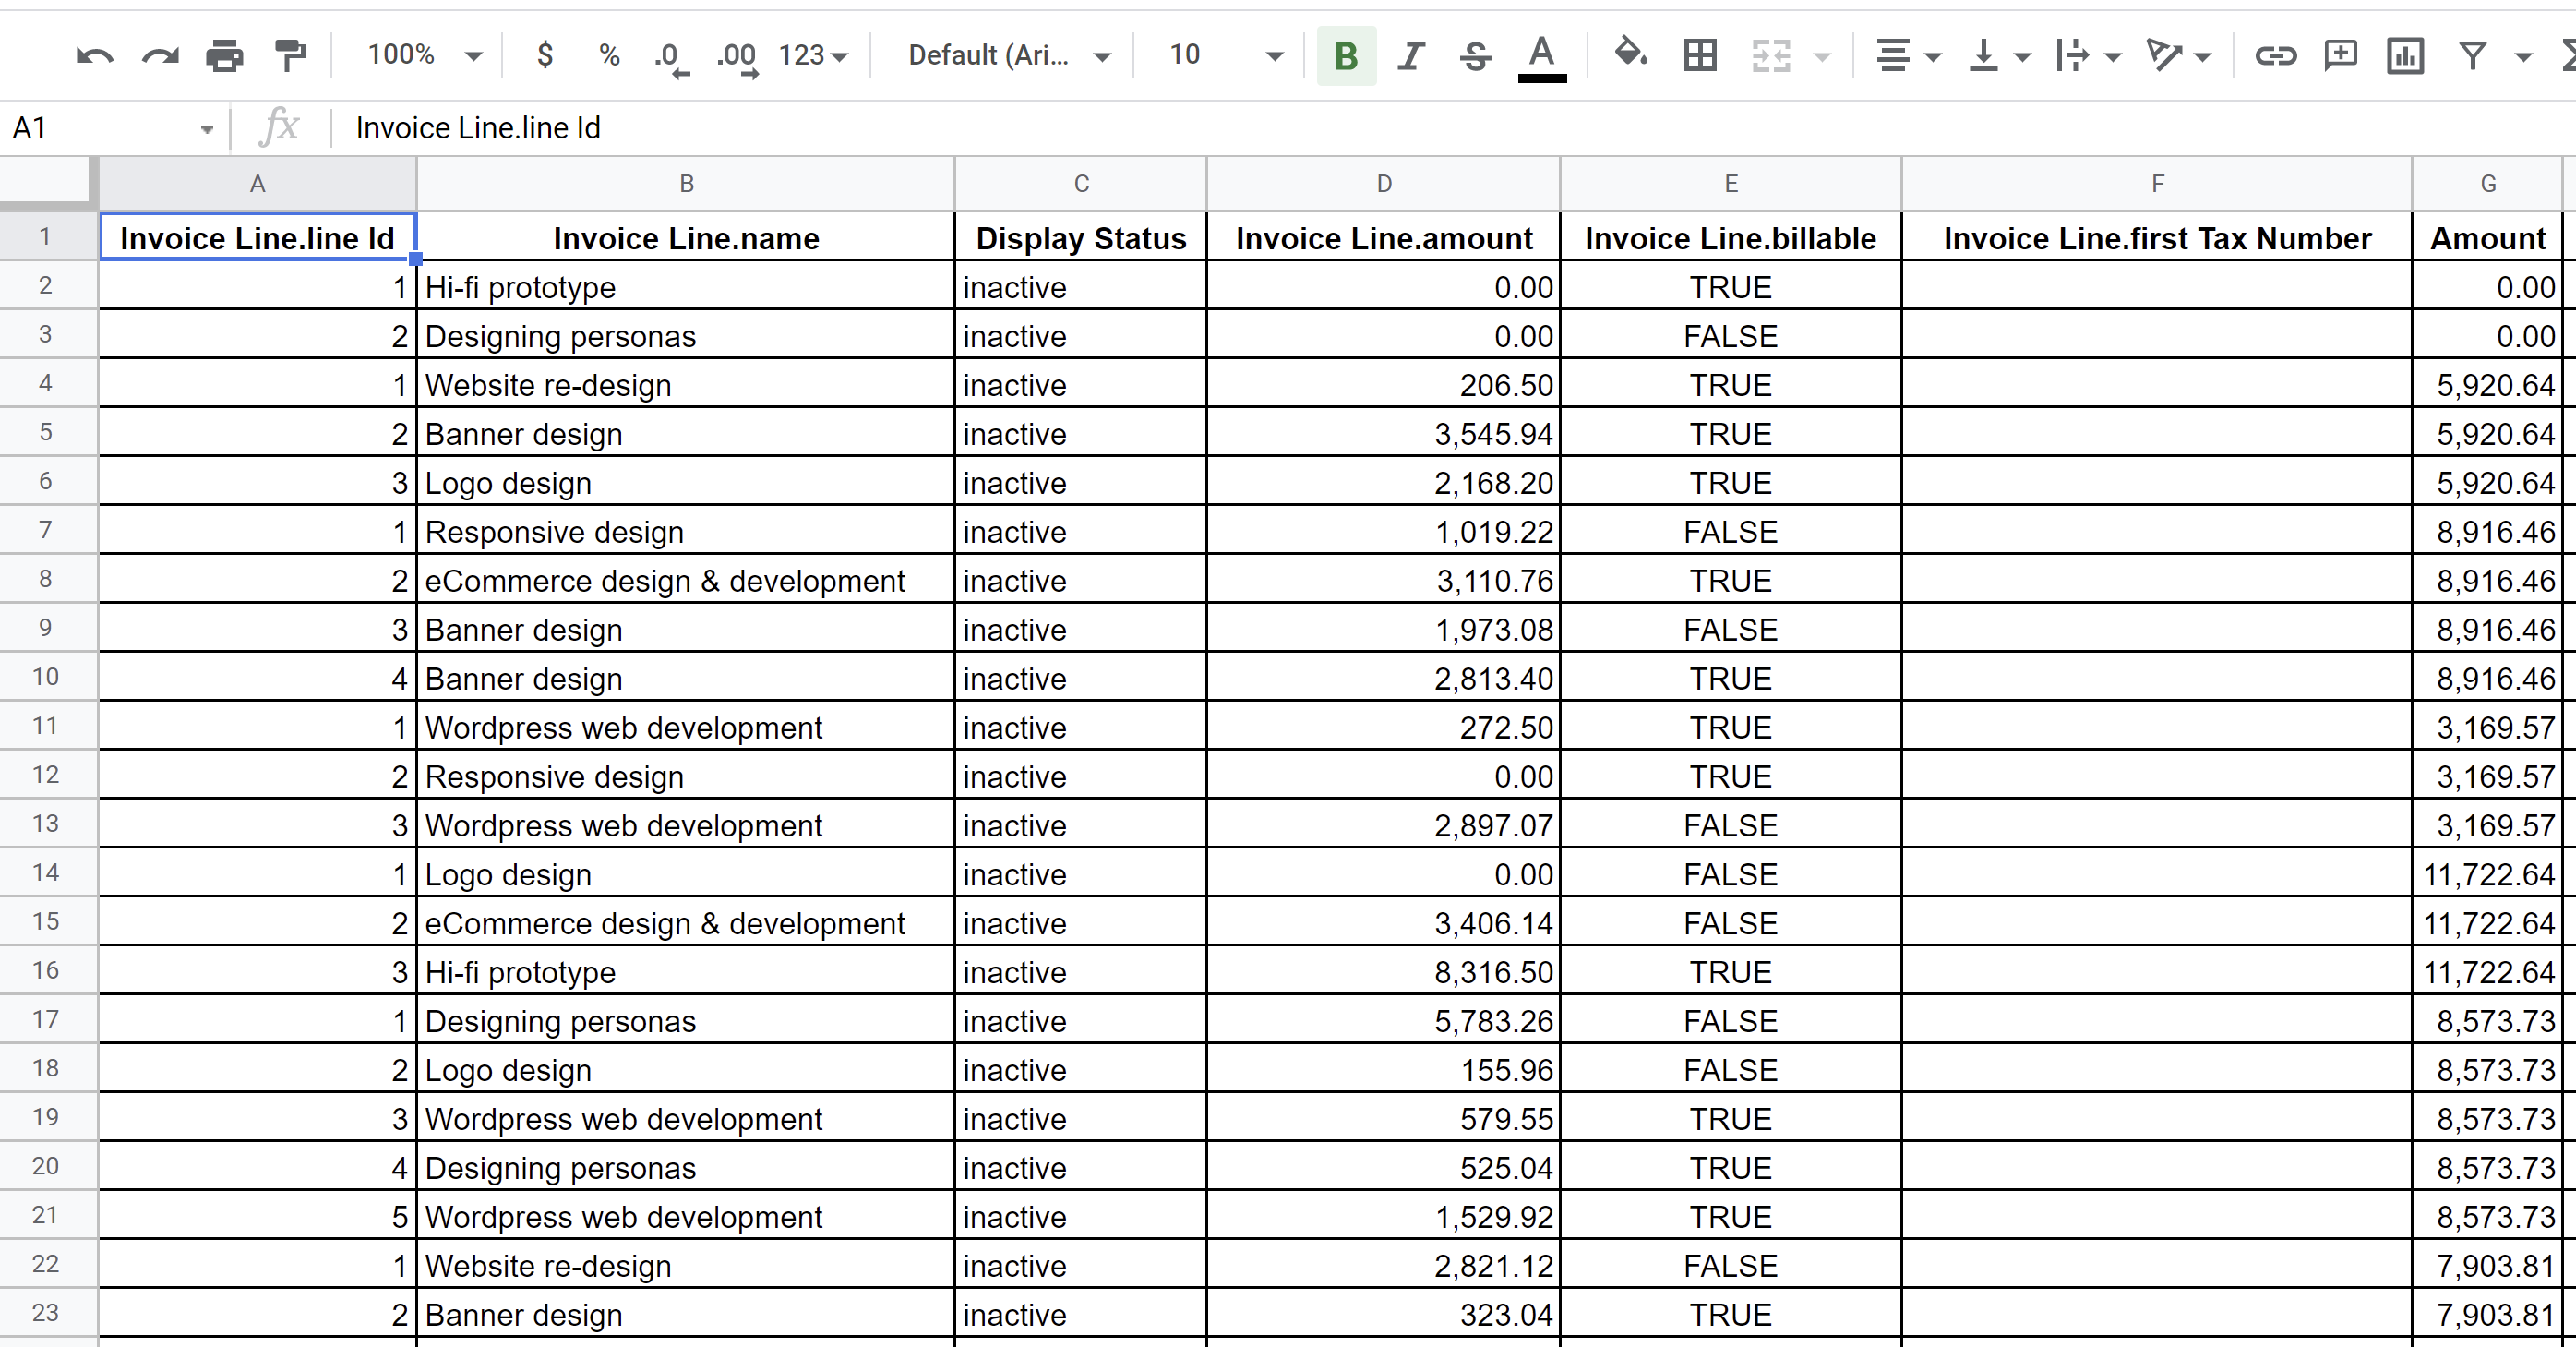Click the 'eCommerce design & development' cell in row 8
This screenshot has width=2576, height=1347.
pyautogui.click(x=686, y=580)
